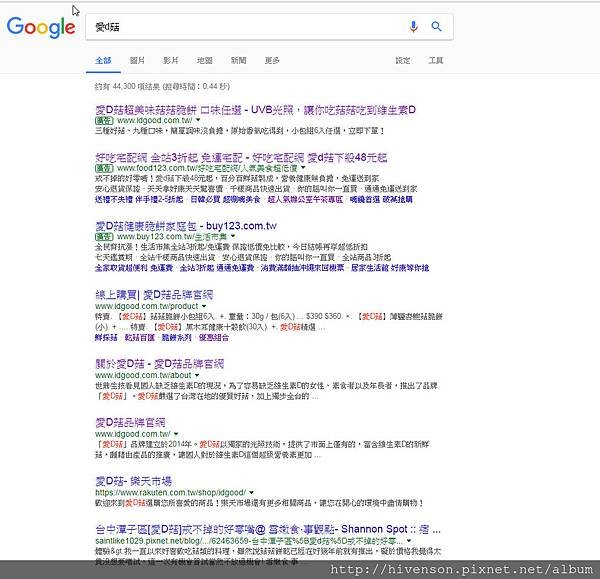Open result 愛D菇- 樂天市場
Viewport: 600px width, 579px height.
point(134,481)
